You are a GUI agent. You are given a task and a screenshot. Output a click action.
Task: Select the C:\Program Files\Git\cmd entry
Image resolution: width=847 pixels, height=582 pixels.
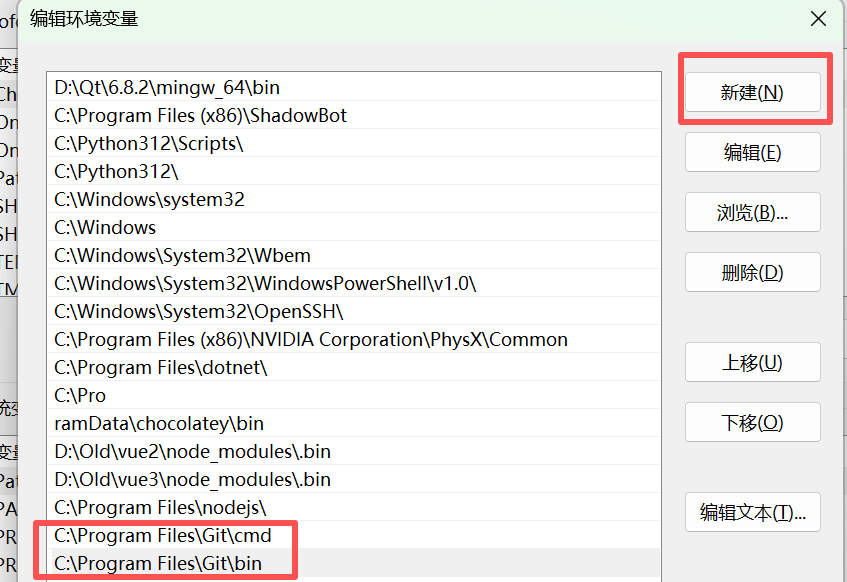click(x=162, y=536)
